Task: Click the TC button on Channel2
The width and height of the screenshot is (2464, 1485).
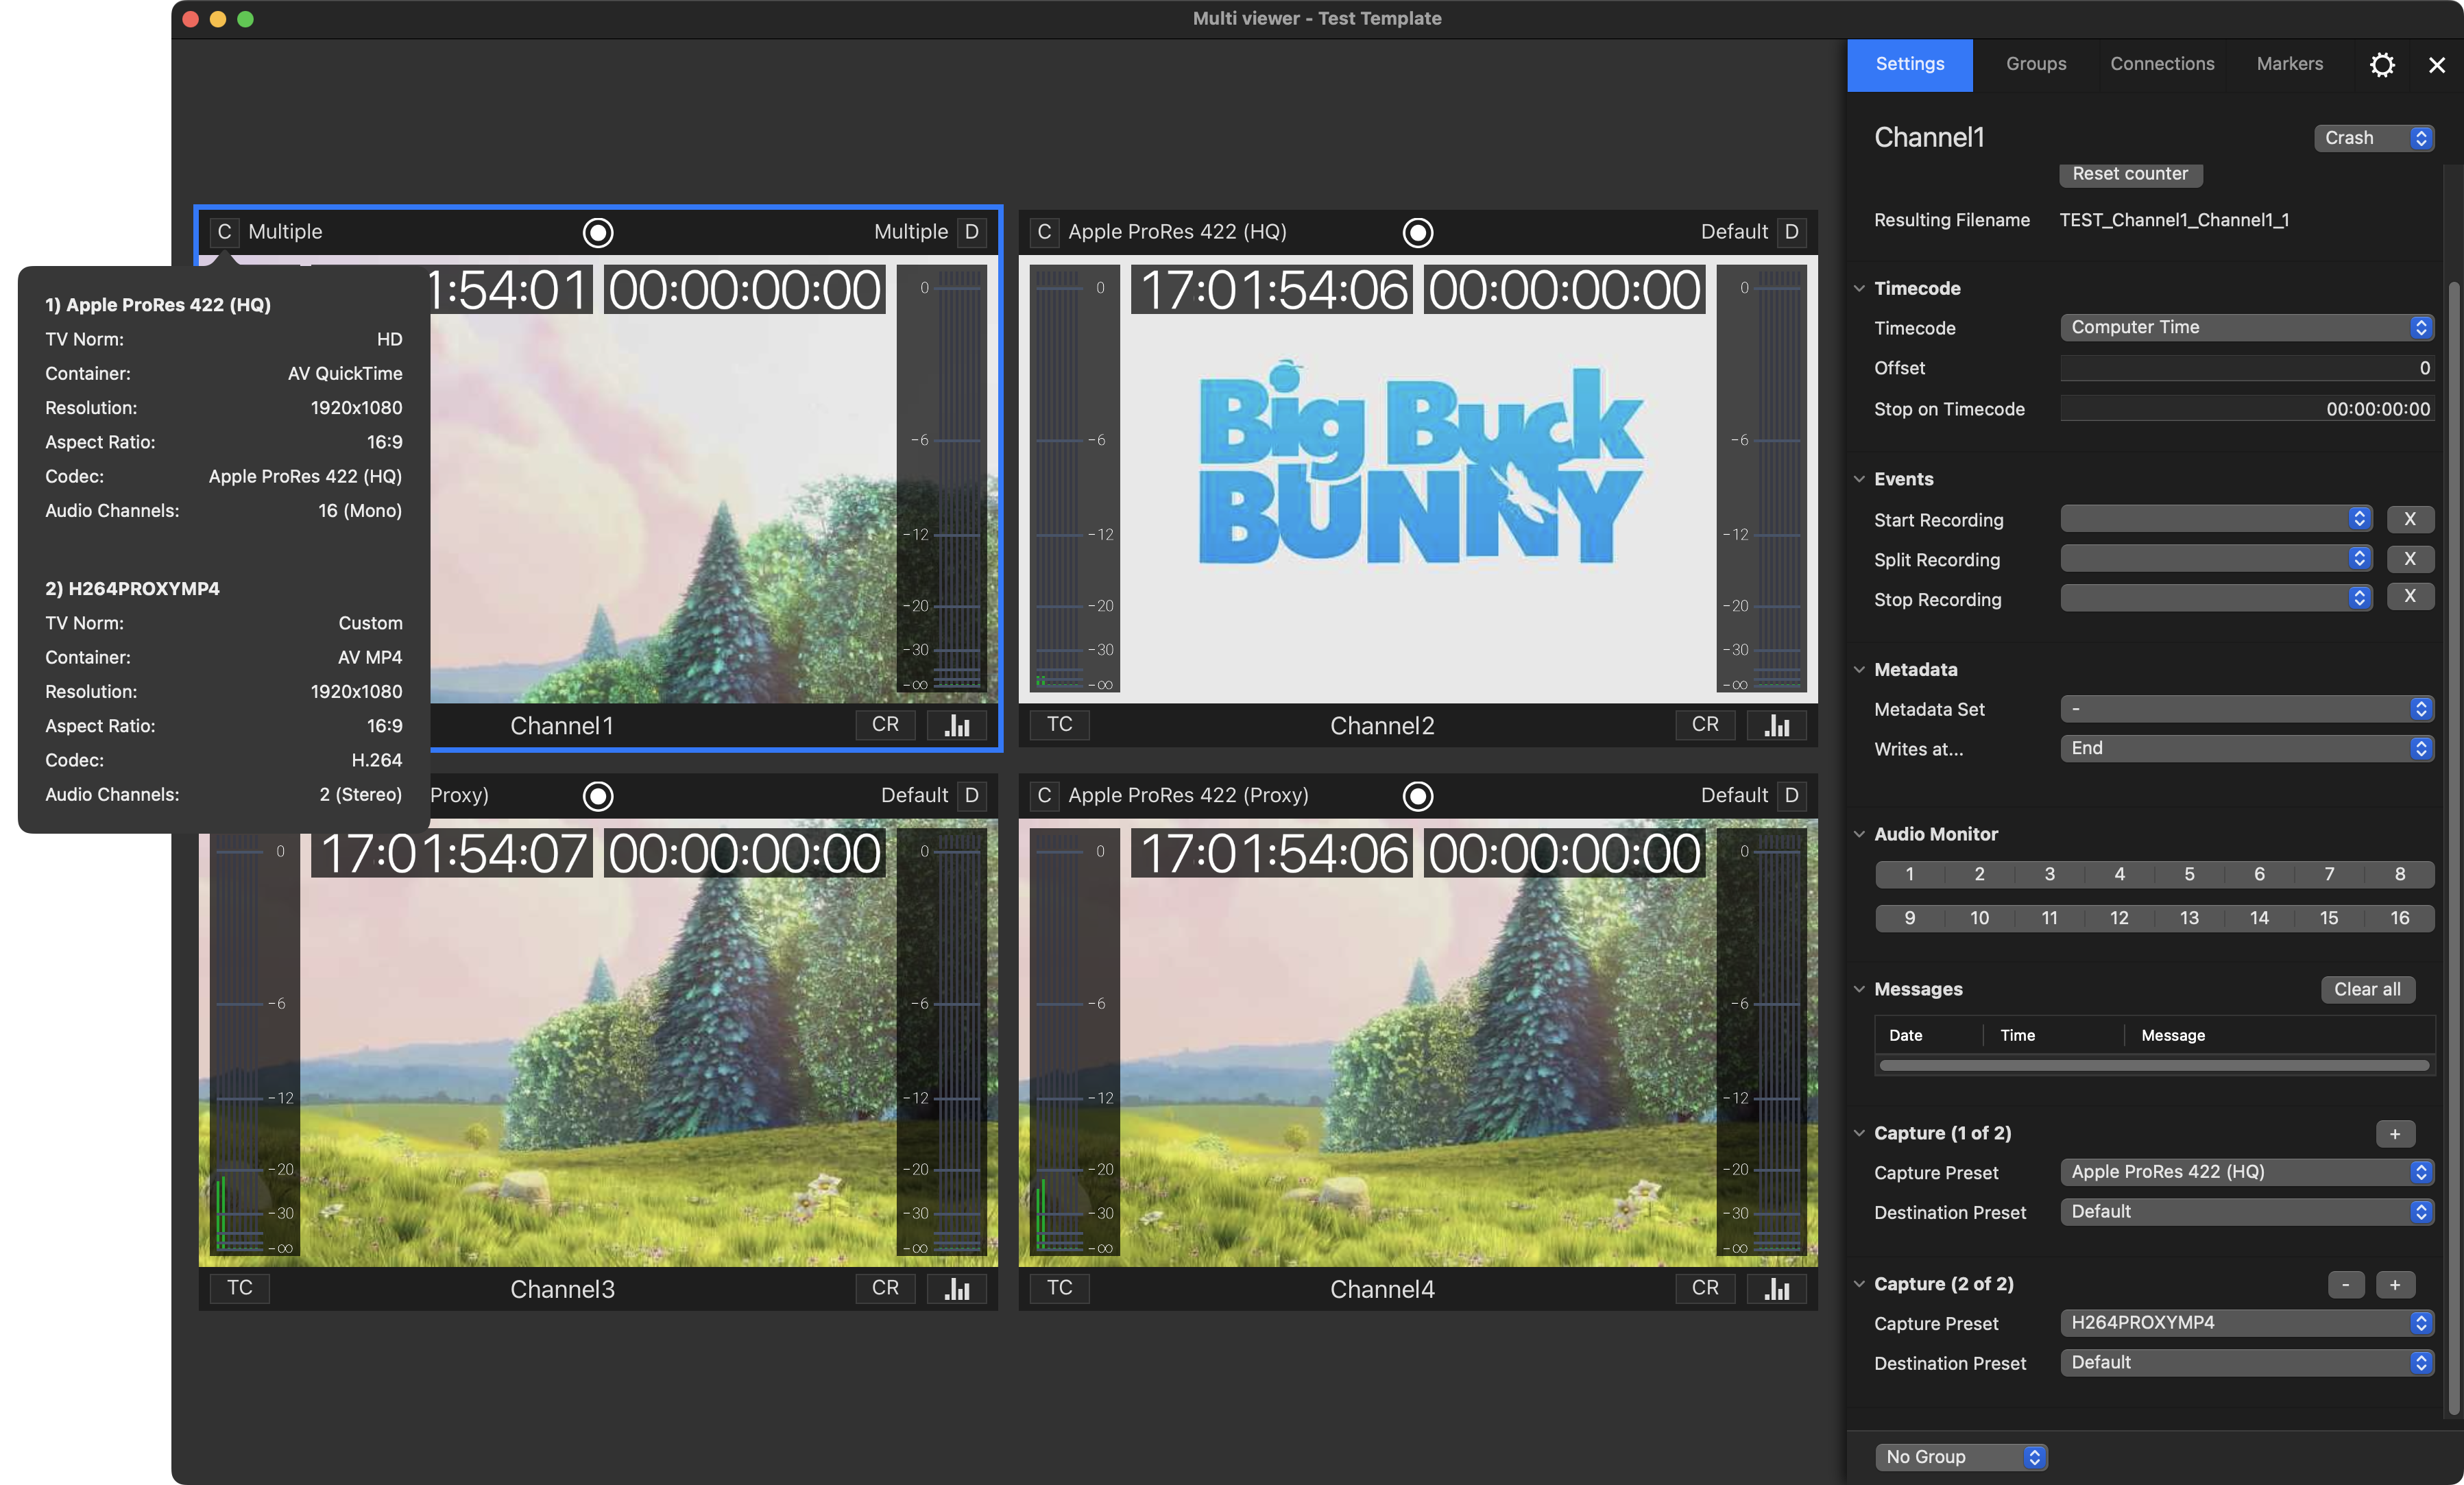Action: click(x=1060, y=725)
